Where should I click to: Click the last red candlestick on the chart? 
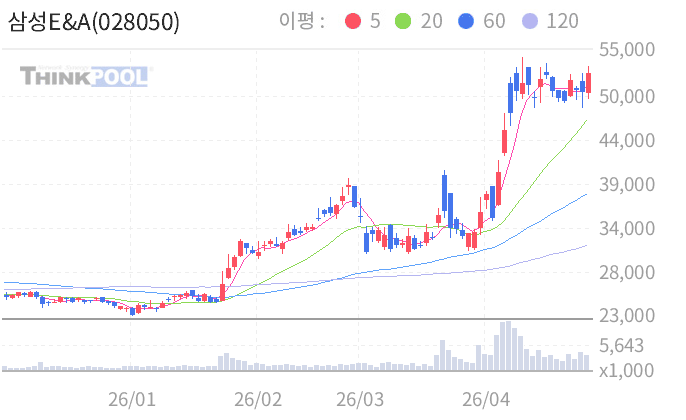[588, 83]
